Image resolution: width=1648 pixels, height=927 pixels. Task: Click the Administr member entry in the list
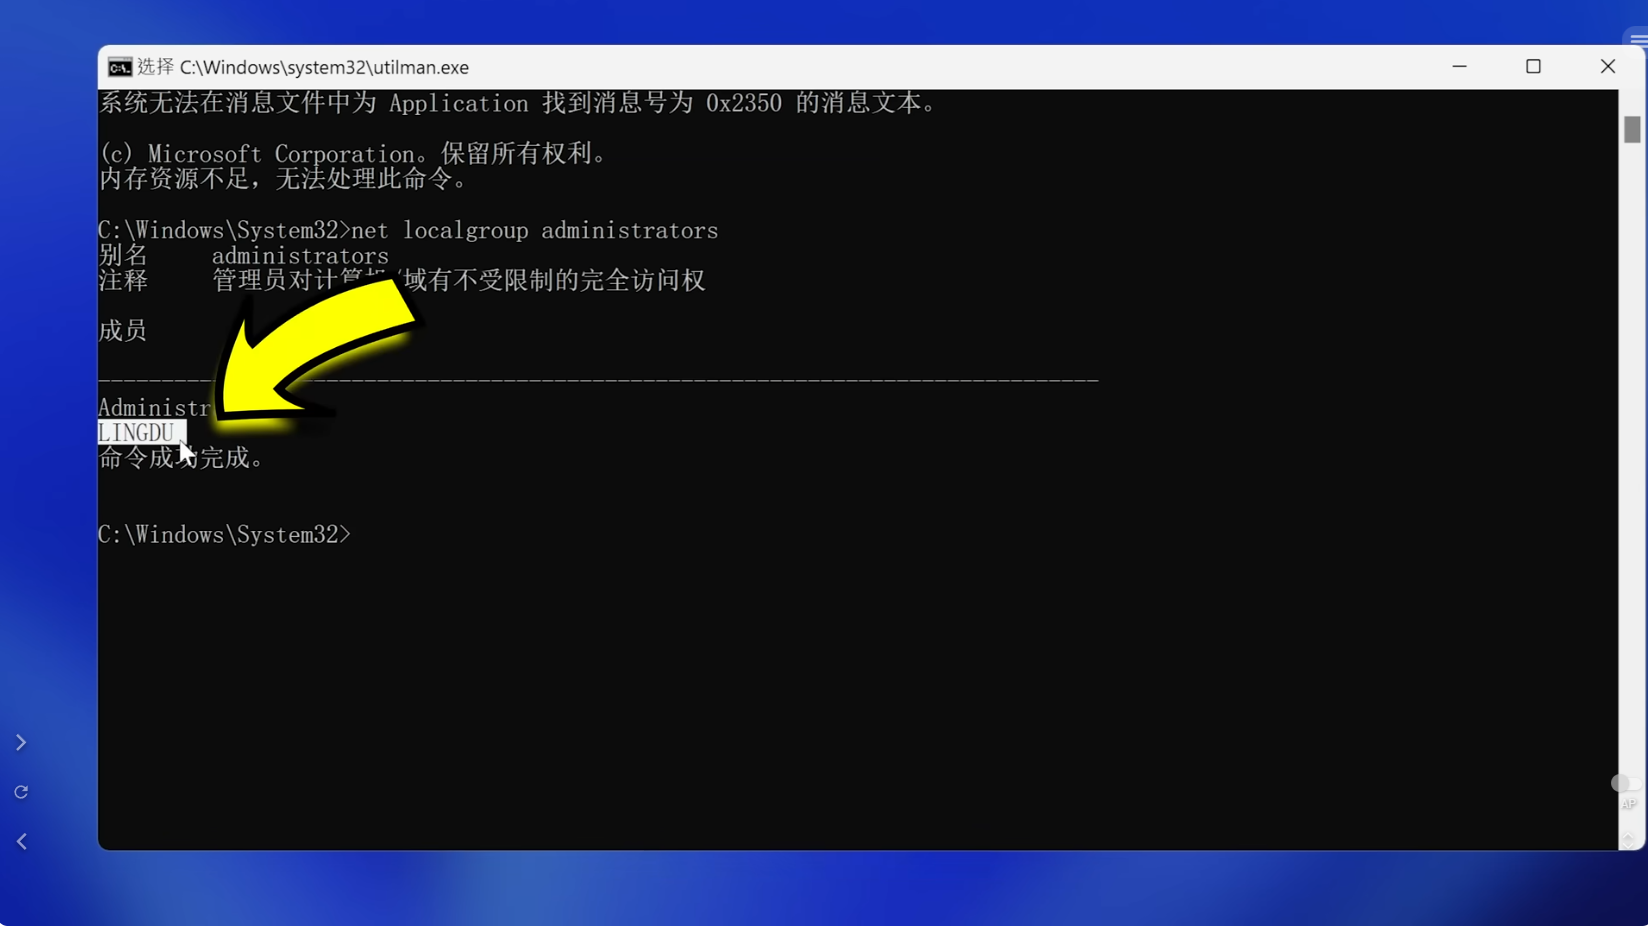pos(153,408)
